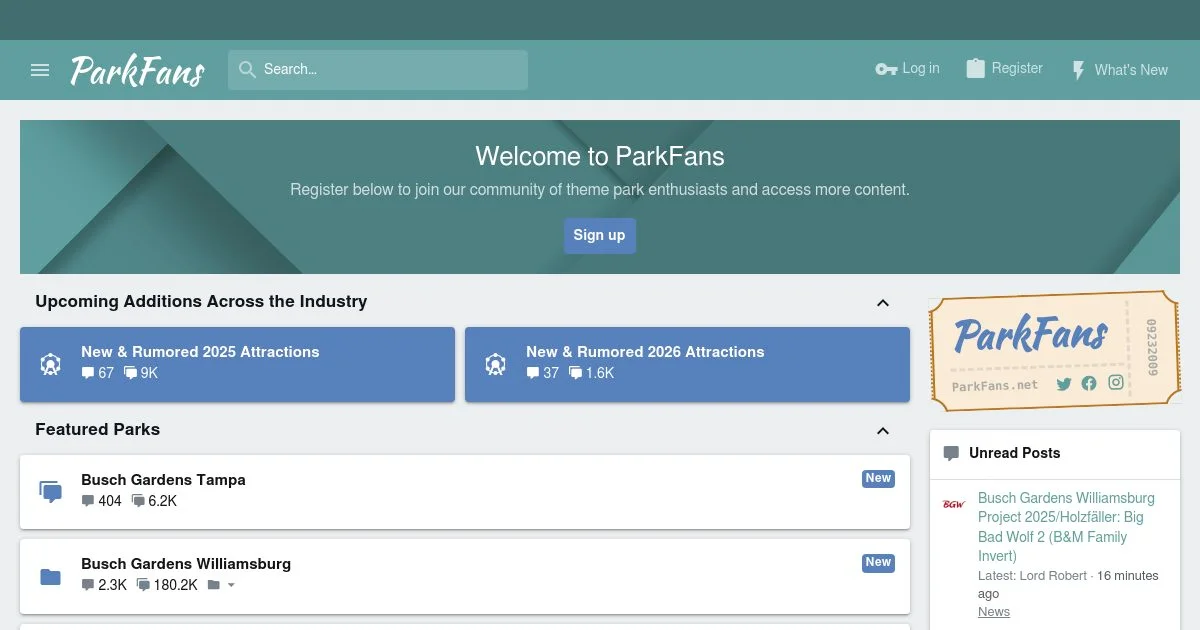Image resolution: width=1200 pixels, height=630 pixels.
Task: Click the sub-forums folder icon under Busch Gardens Williamsburg
Action: [213, 585]
